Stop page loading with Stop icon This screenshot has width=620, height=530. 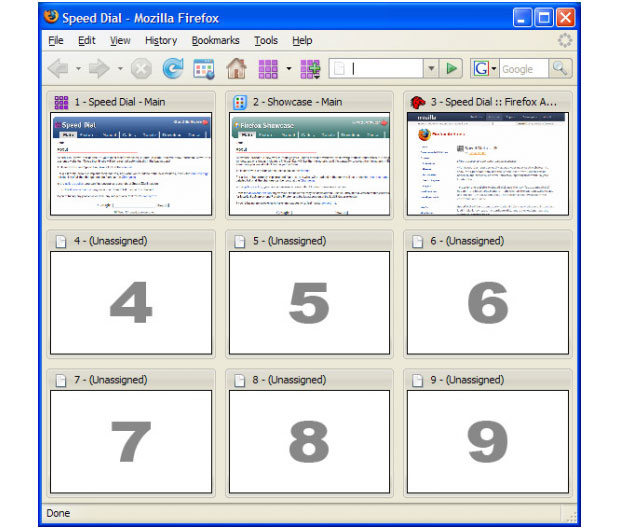pyautogui.click(x=141, y=69)
